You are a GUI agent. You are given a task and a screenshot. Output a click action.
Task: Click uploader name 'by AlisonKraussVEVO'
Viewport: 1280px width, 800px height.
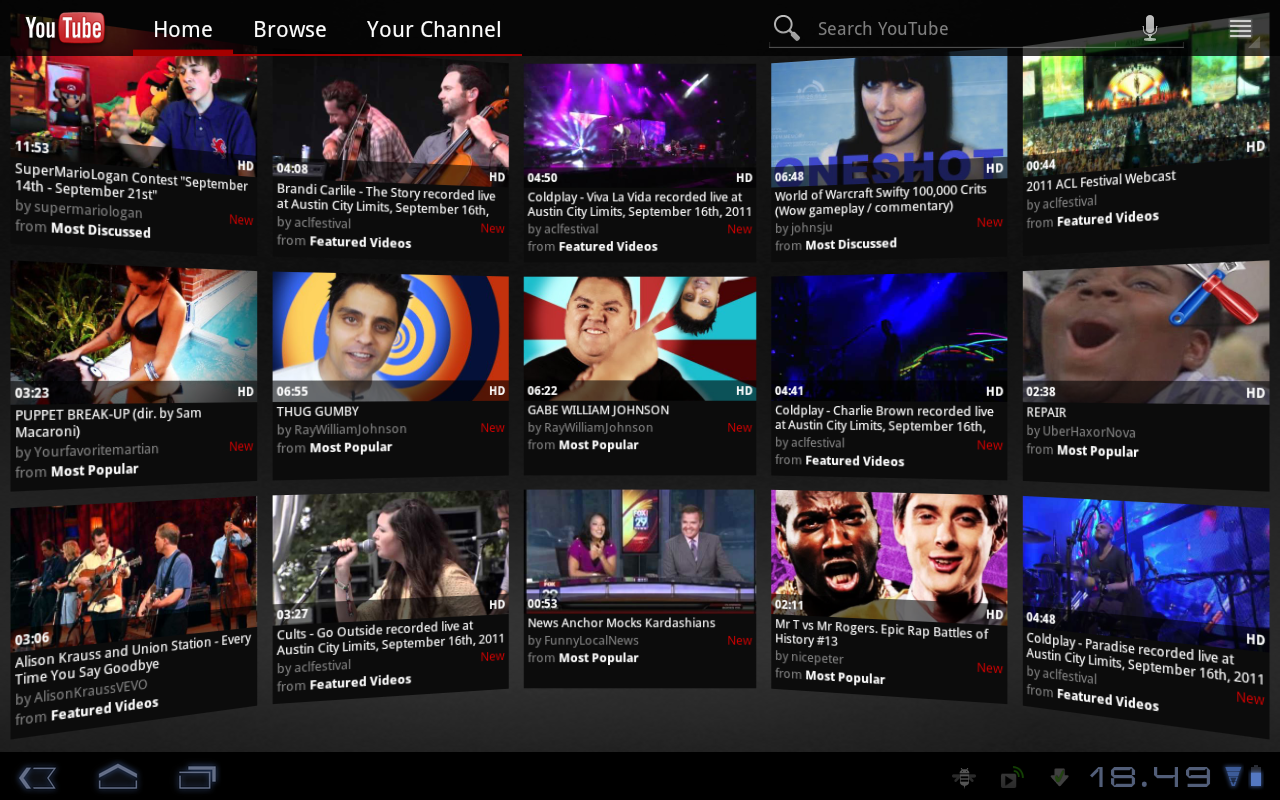click(81, 692)
